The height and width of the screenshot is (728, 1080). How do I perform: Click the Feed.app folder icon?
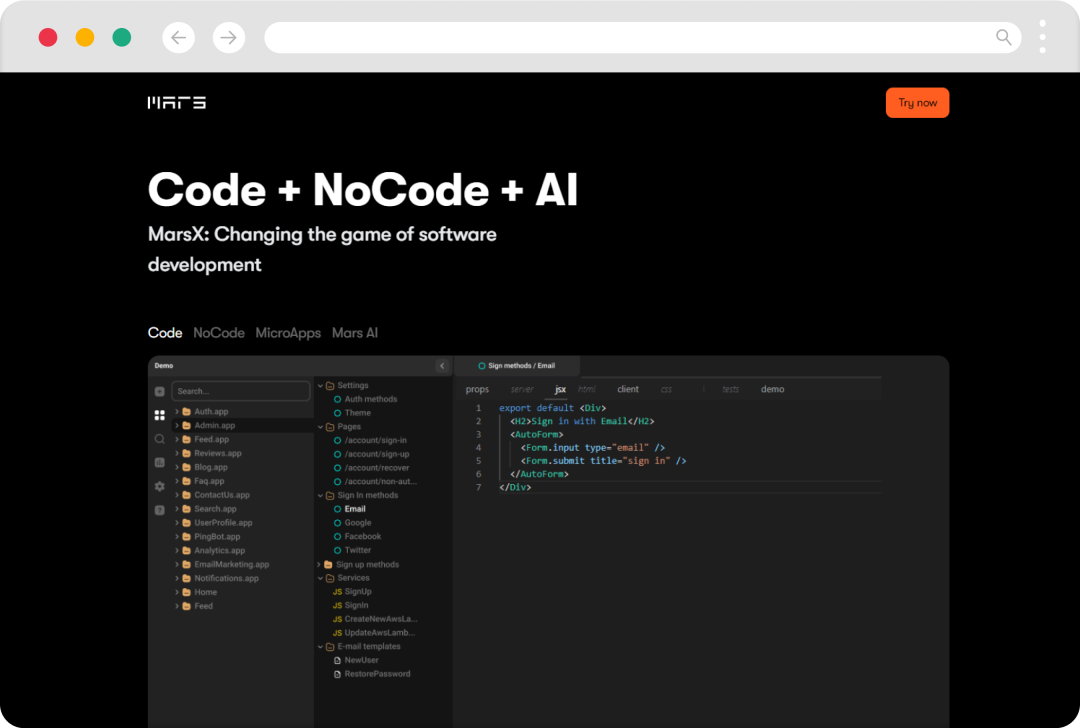pos(187,439)
